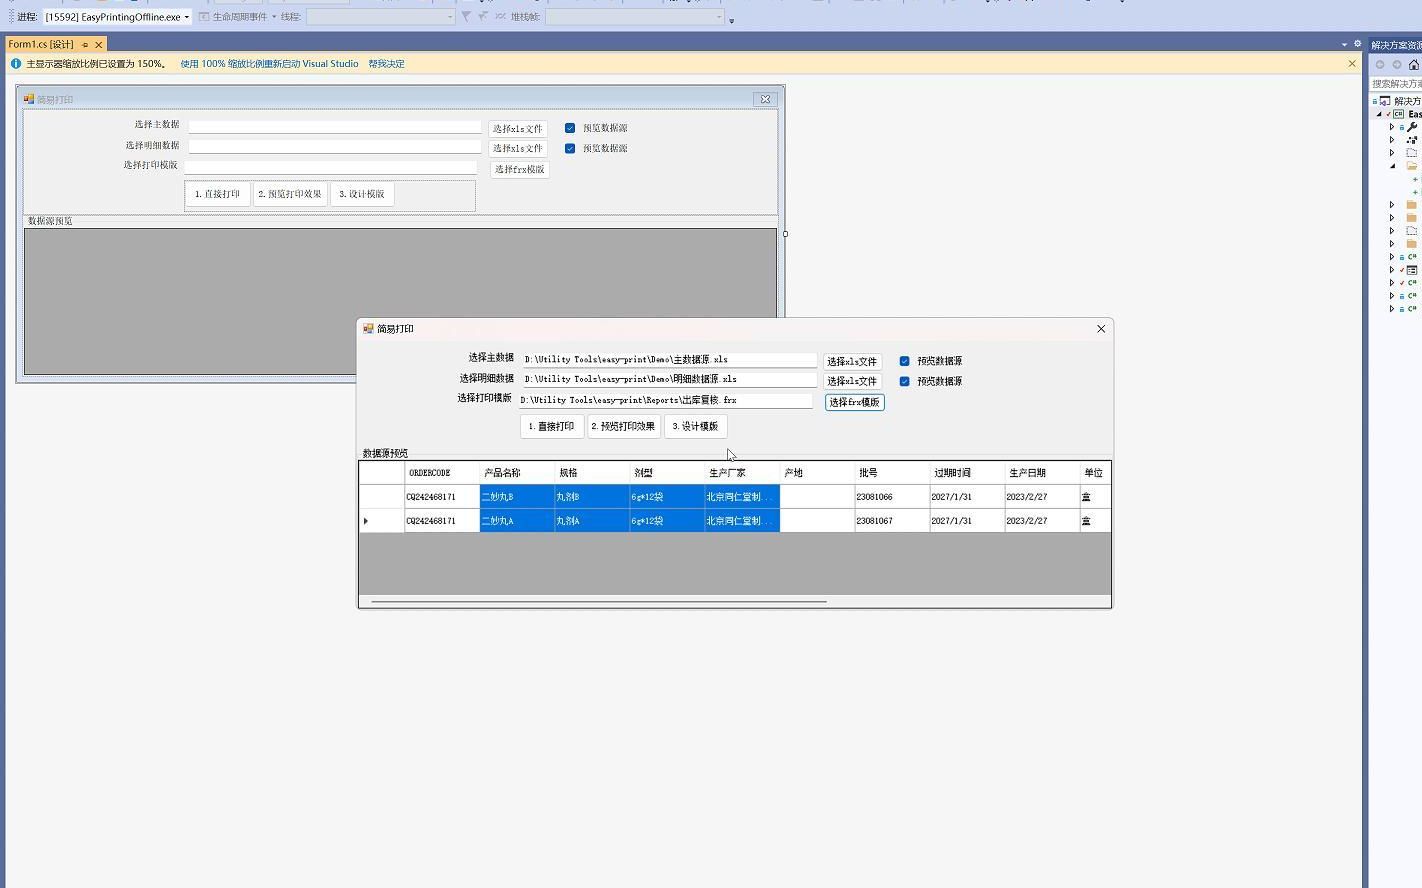Select the open folder icon in Solution Explorer

(x=1412, y=166)
